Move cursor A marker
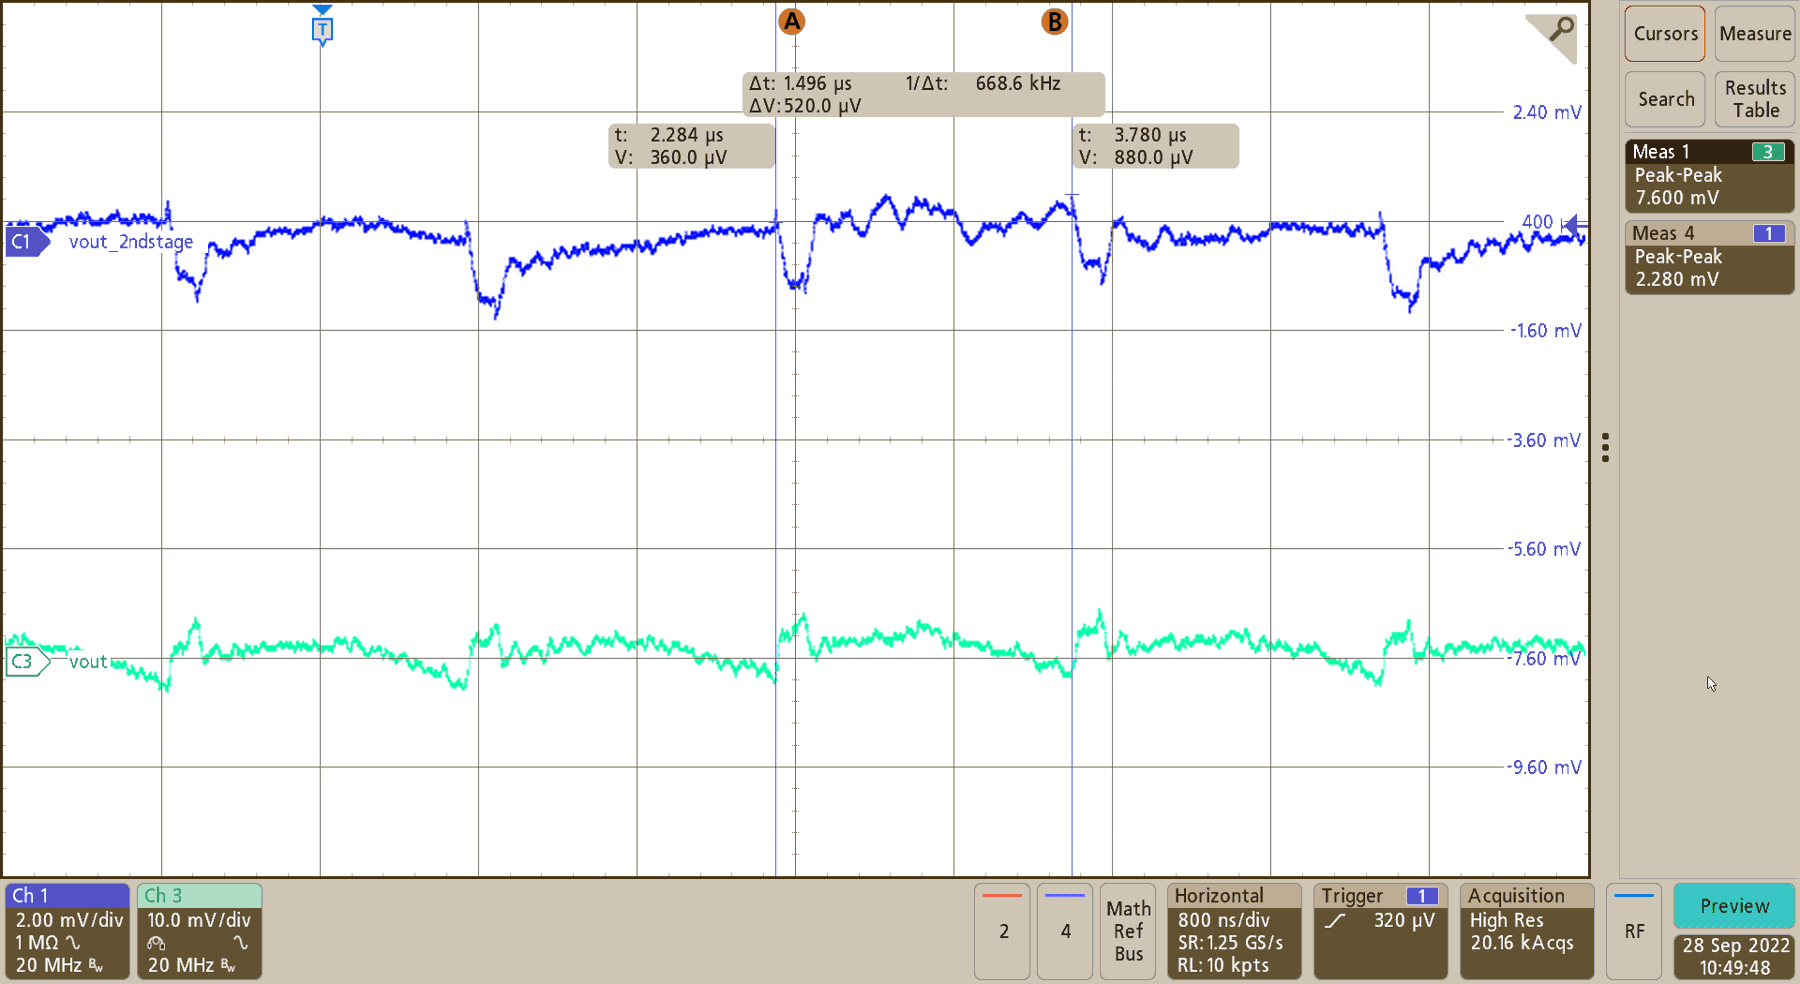The height and width of the screenshot is (984, 1800). [791, 20]
